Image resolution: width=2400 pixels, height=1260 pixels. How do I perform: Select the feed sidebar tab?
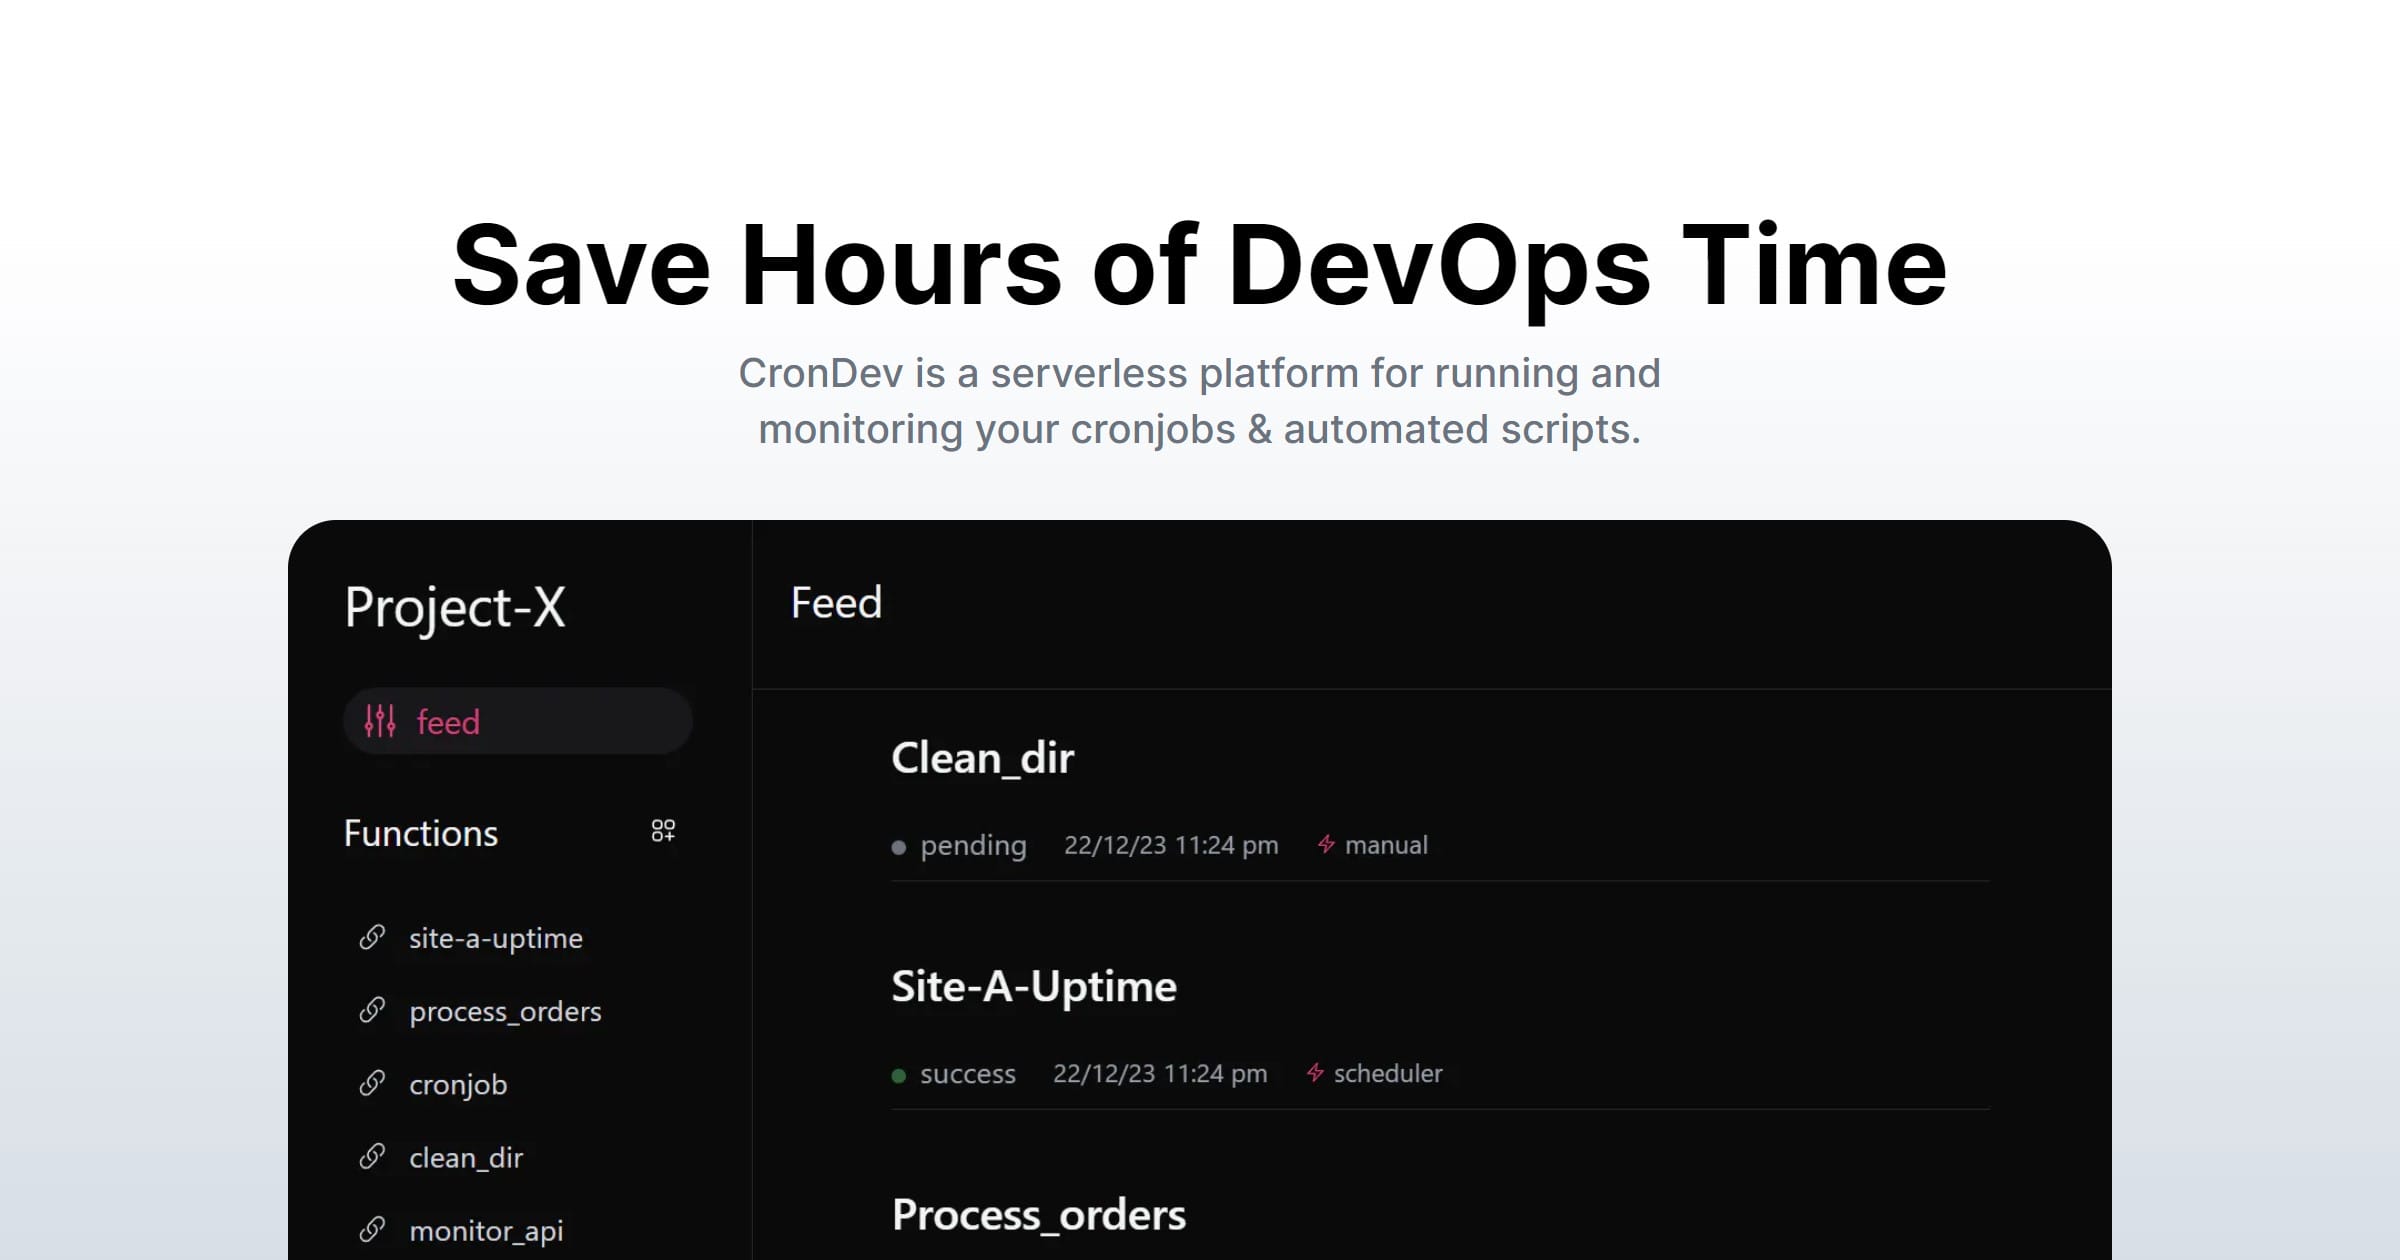(x=517, y=721)
